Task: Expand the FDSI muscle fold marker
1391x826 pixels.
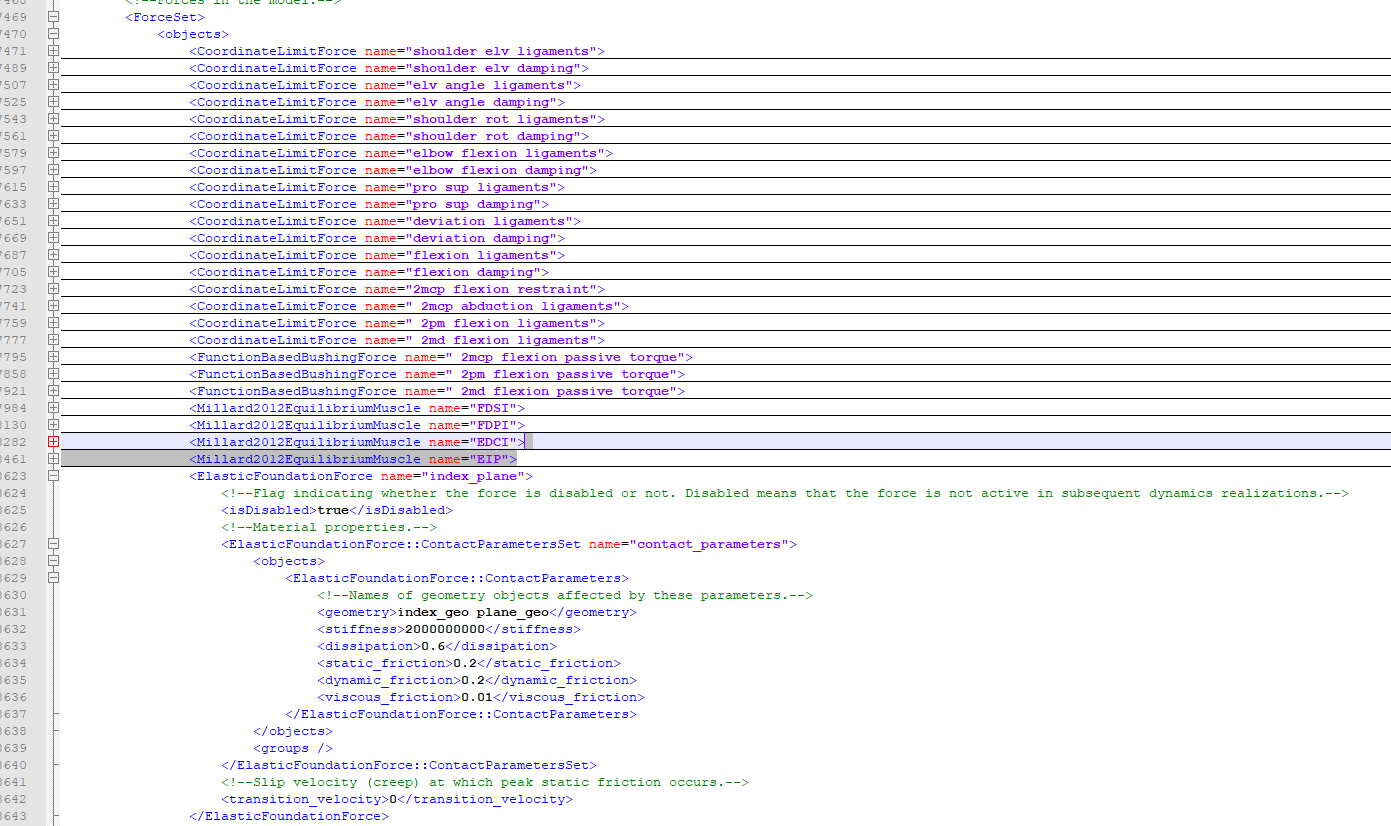Action: pos(53,408)
